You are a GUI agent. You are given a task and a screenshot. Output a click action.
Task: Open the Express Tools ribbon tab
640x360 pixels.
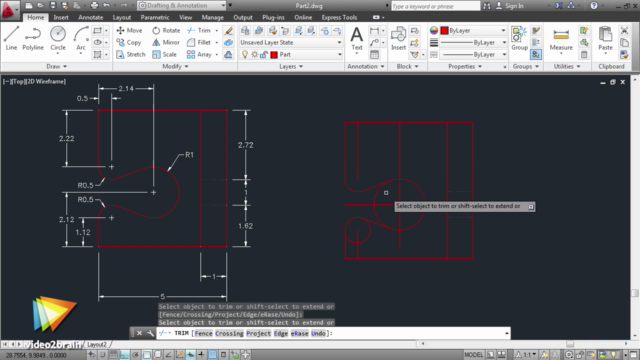pyautogui.click(x=339, y=18)
